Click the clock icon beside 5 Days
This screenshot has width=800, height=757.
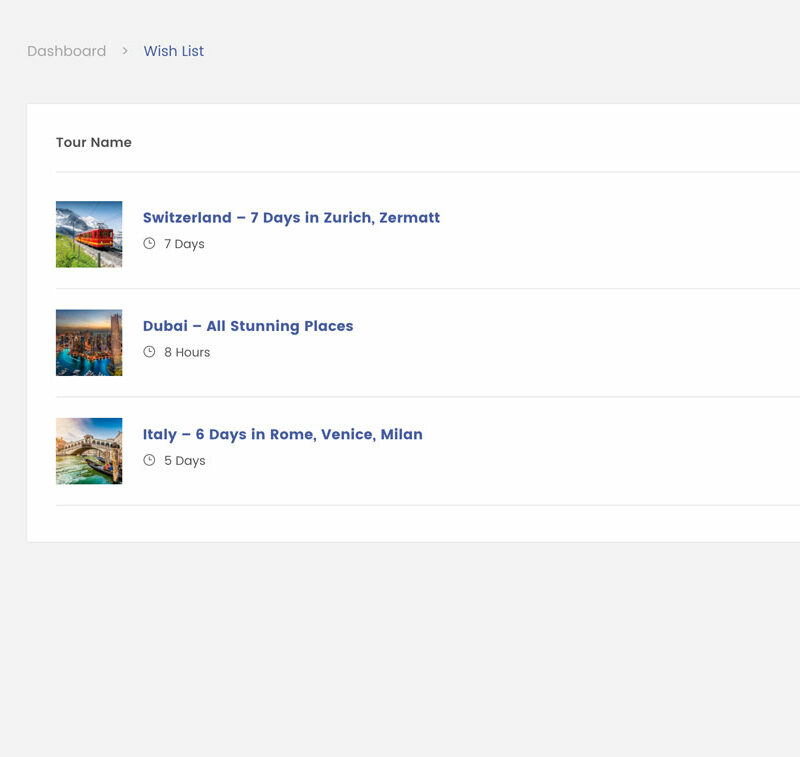[149, 460]
